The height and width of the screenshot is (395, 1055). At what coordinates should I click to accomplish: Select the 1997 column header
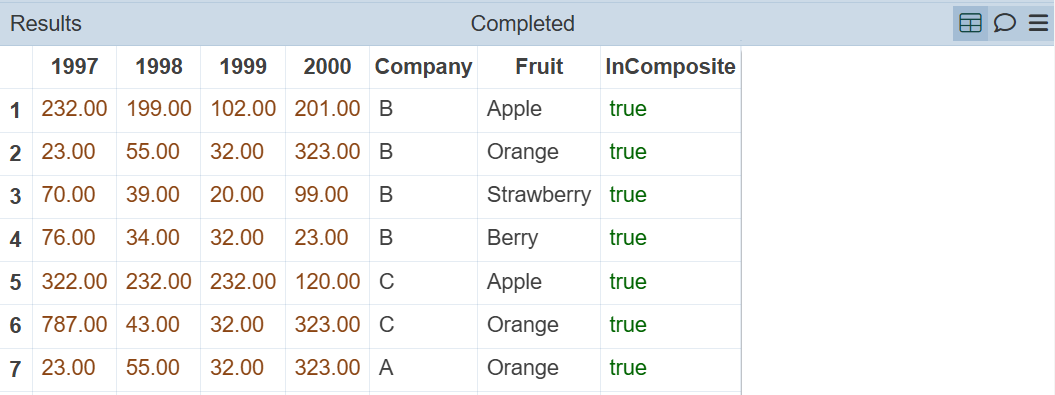point(75,67)
